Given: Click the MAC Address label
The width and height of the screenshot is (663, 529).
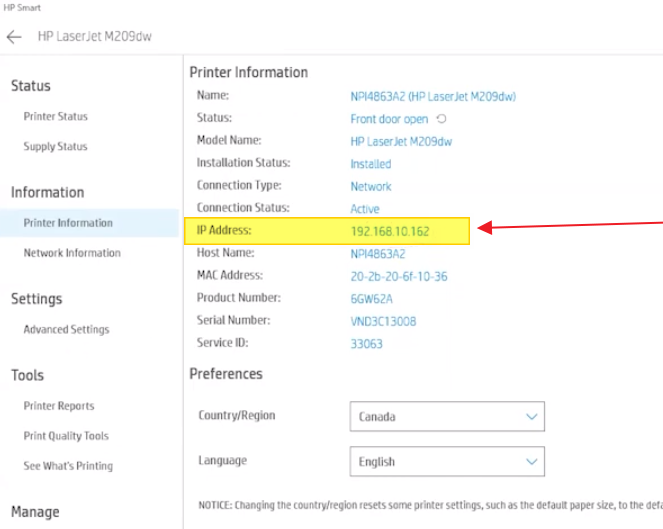Looking at the screenshot, I should point(230,275).
